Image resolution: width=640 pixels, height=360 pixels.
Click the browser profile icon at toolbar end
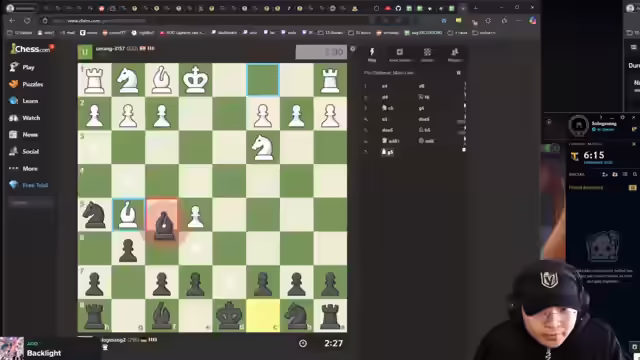tap(533, 20)
